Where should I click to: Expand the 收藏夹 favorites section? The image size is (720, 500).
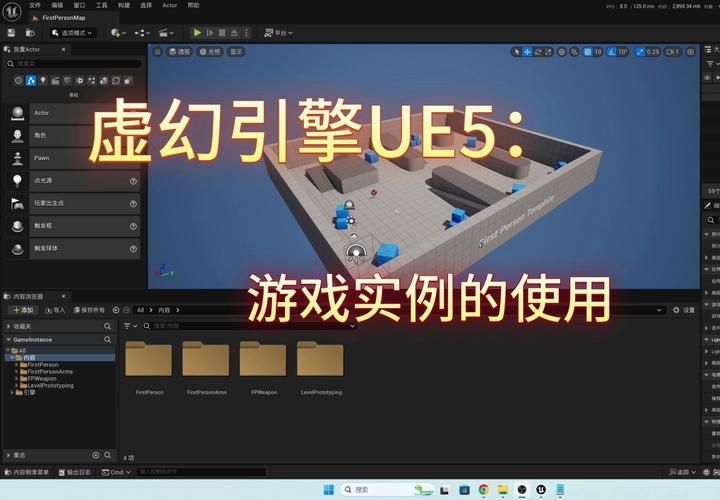tap(8, 326)
